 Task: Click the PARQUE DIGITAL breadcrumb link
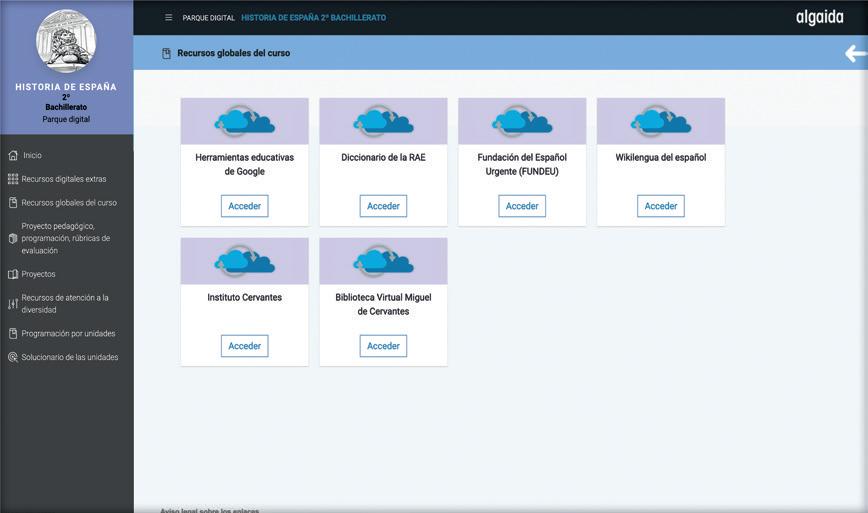209,18
